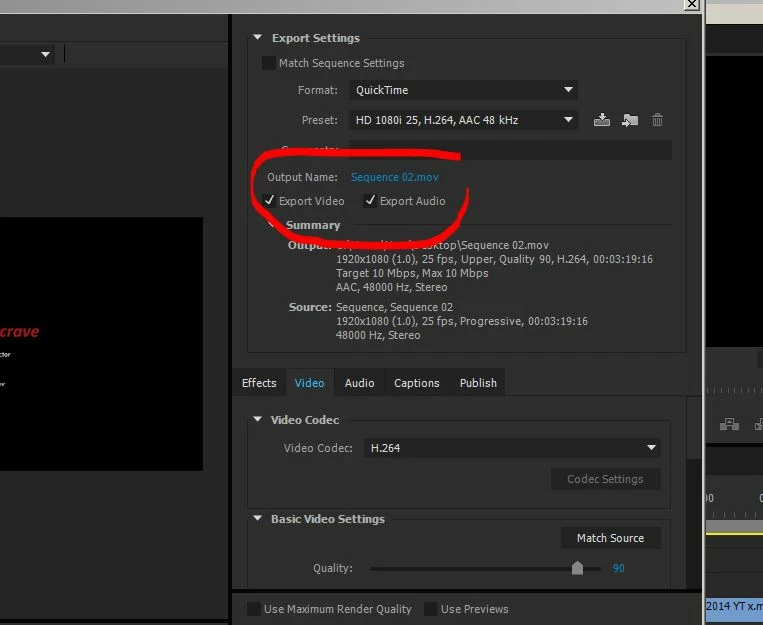Collapse the Export Settings section
This screenshot has width=763, height=625.
257,37
